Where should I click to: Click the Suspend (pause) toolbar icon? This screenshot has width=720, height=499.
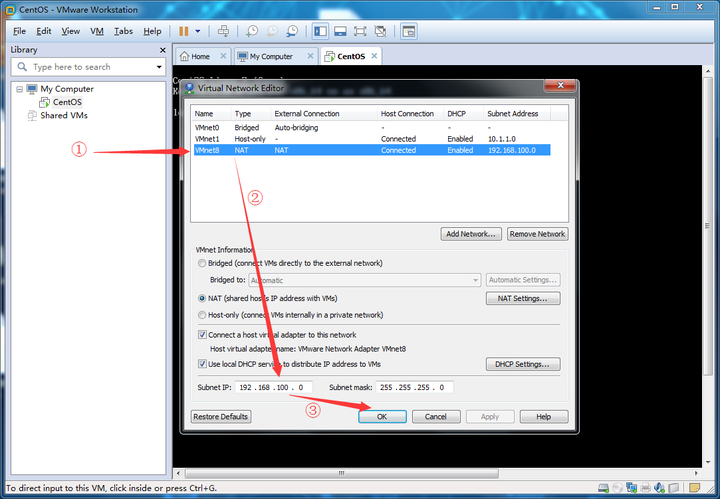[x=184, y=31]
